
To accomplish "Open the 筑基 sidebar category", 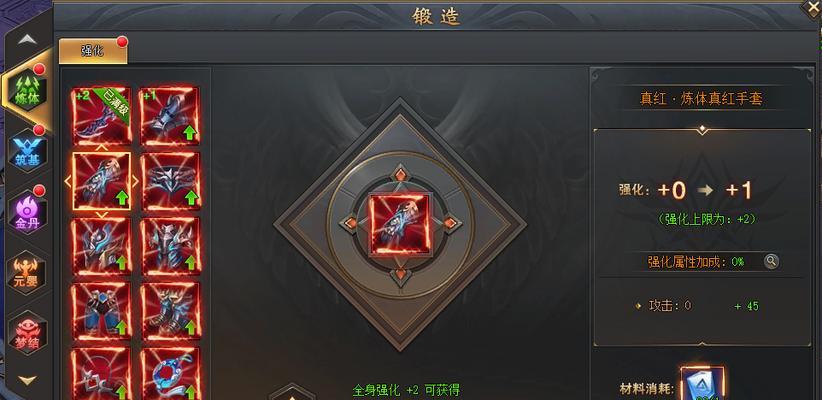I will coord(28,152).
